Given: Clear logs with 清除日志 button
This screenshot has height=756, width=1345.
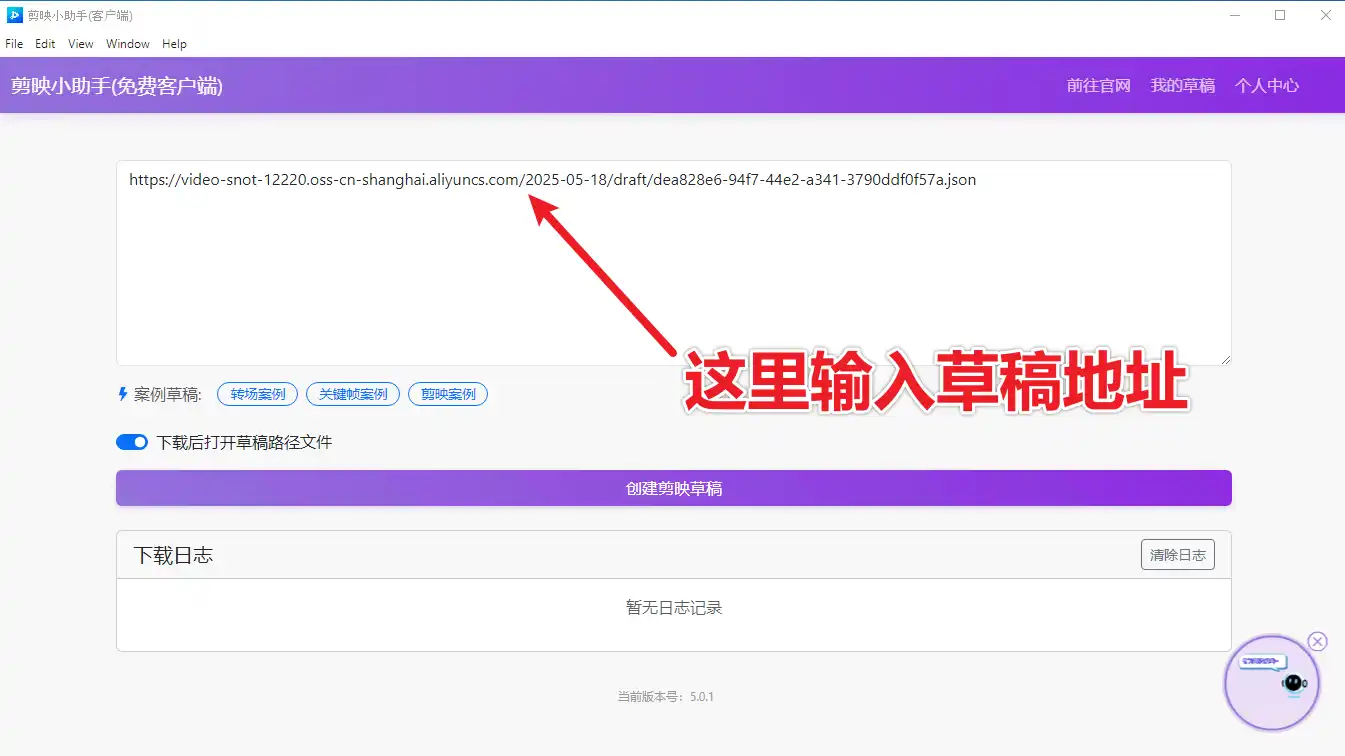Looking at the screenshot, I should 1177,555.
